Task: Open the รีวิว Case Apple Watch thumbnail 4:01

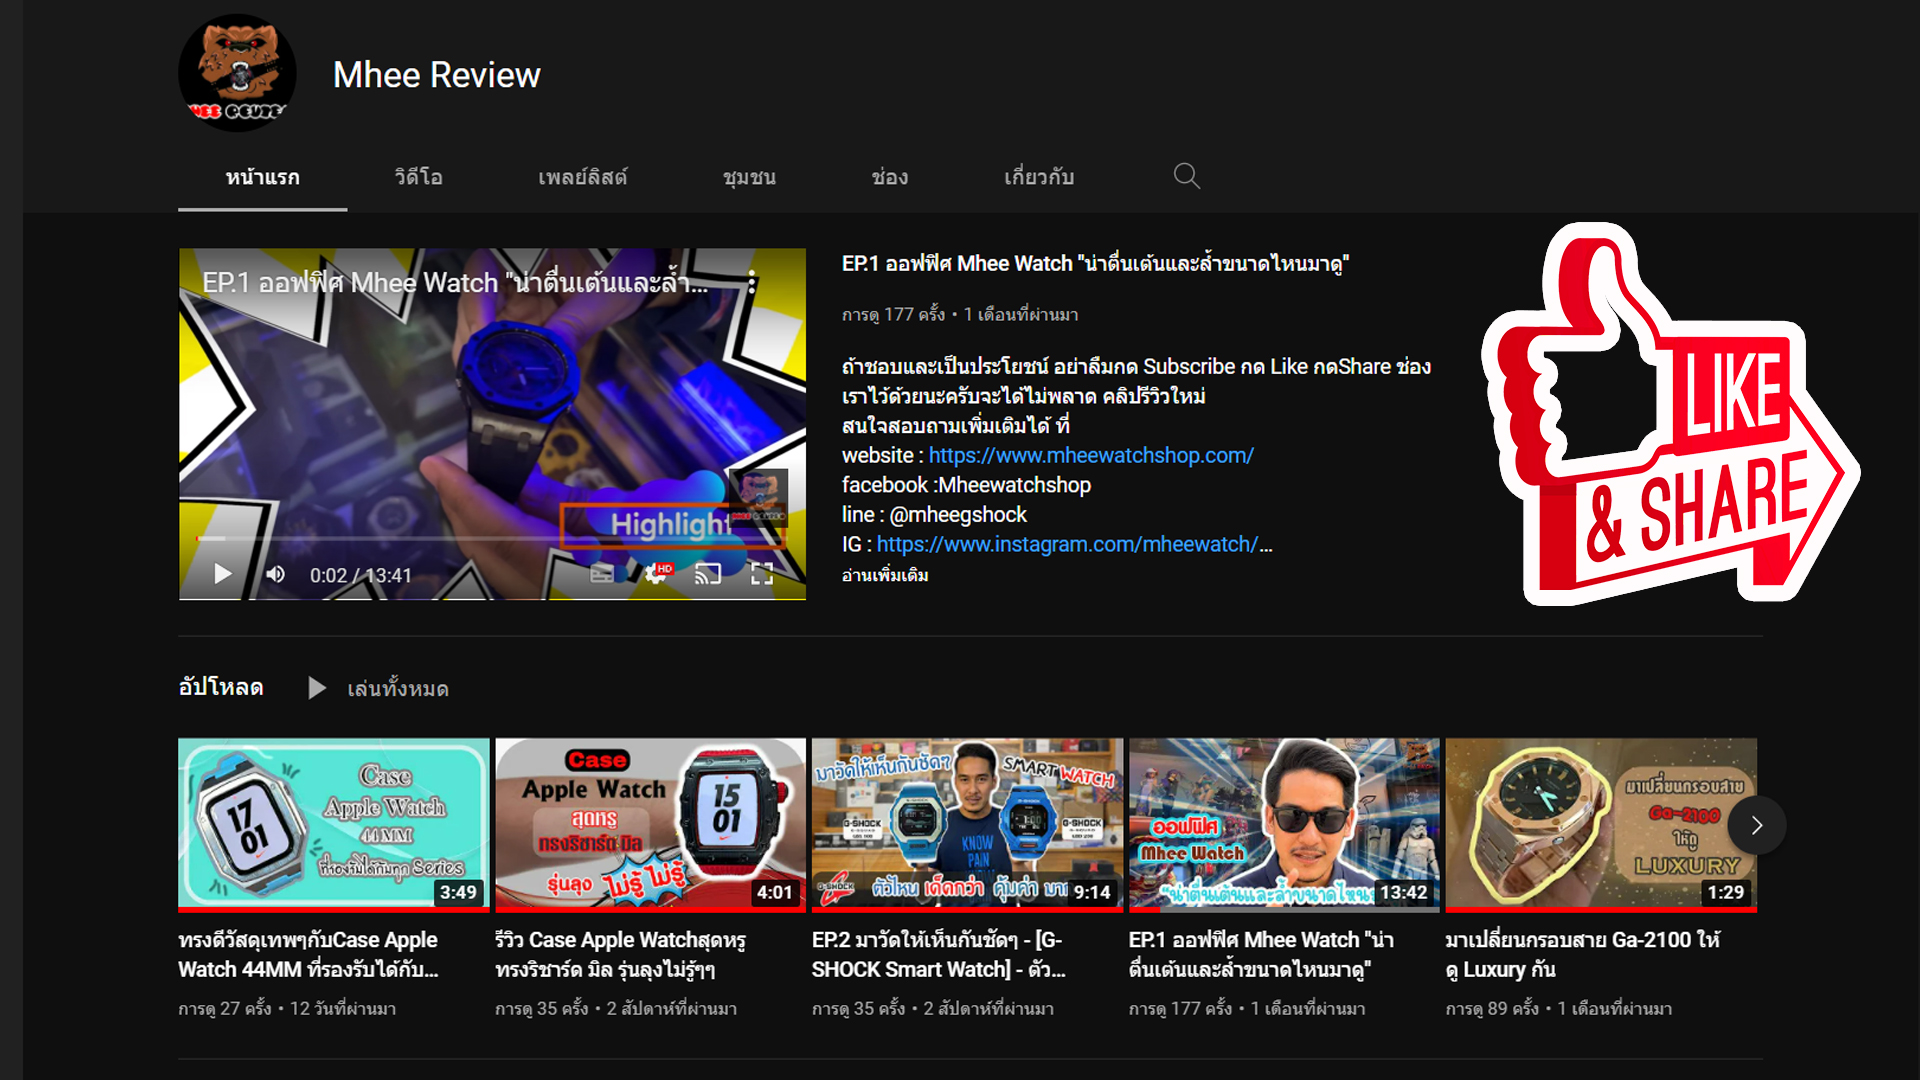Action: click(x=650, y=824)
